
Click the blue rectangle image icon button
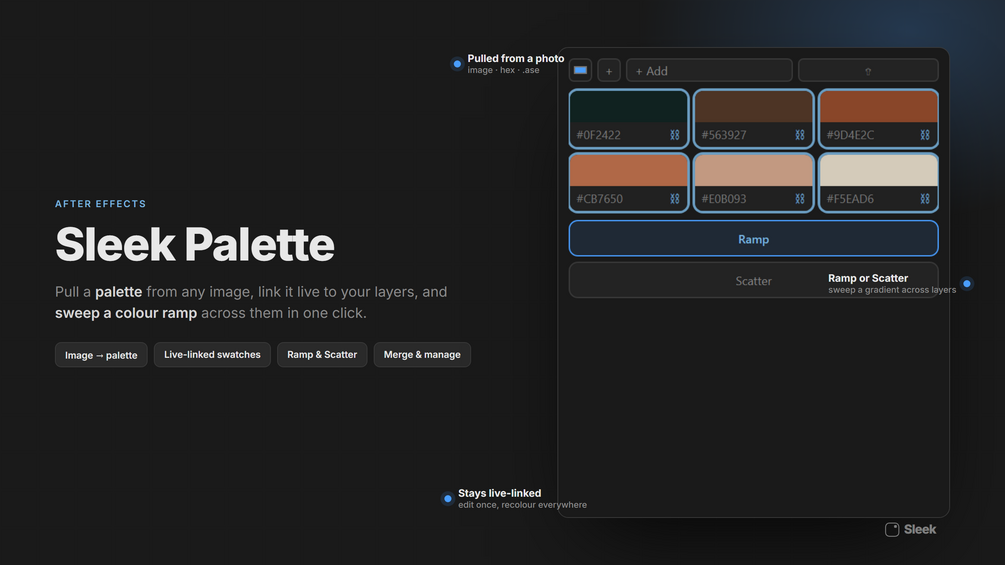tap(580, 70)
